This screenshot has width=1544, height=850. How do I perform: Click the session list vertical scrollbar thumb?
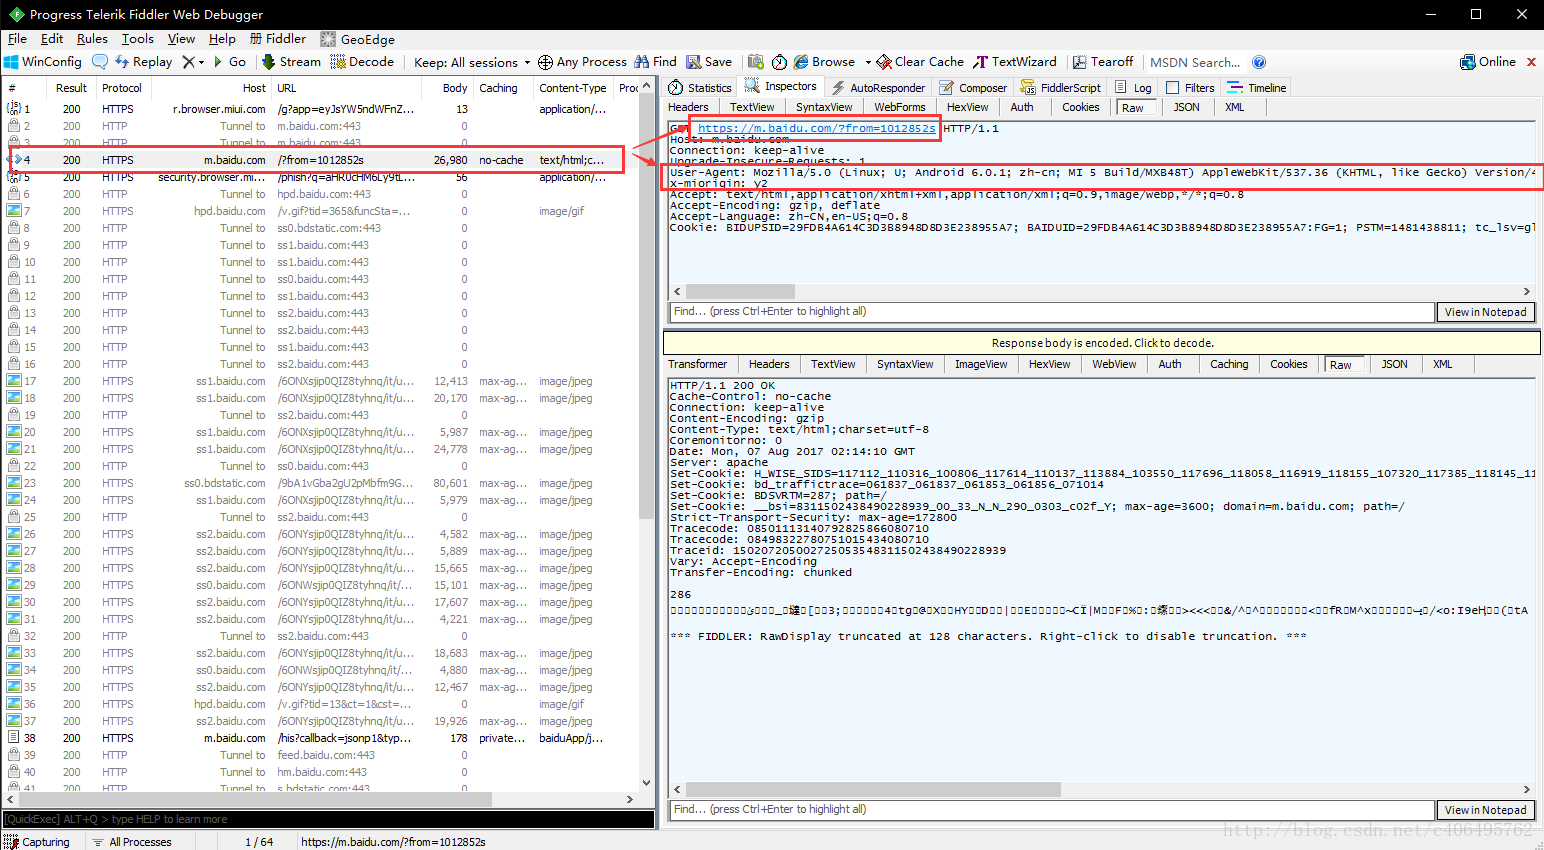(646, 306)
